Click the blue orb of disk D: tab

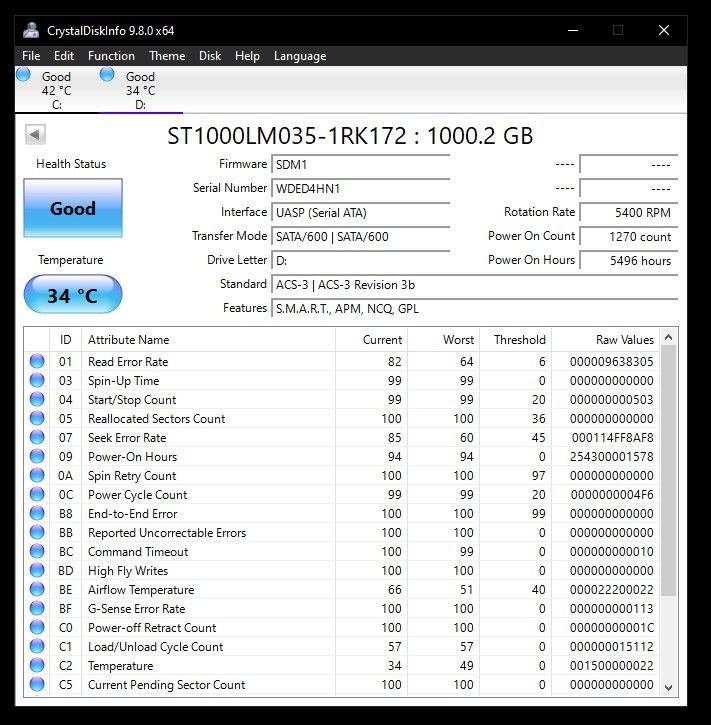107,74
